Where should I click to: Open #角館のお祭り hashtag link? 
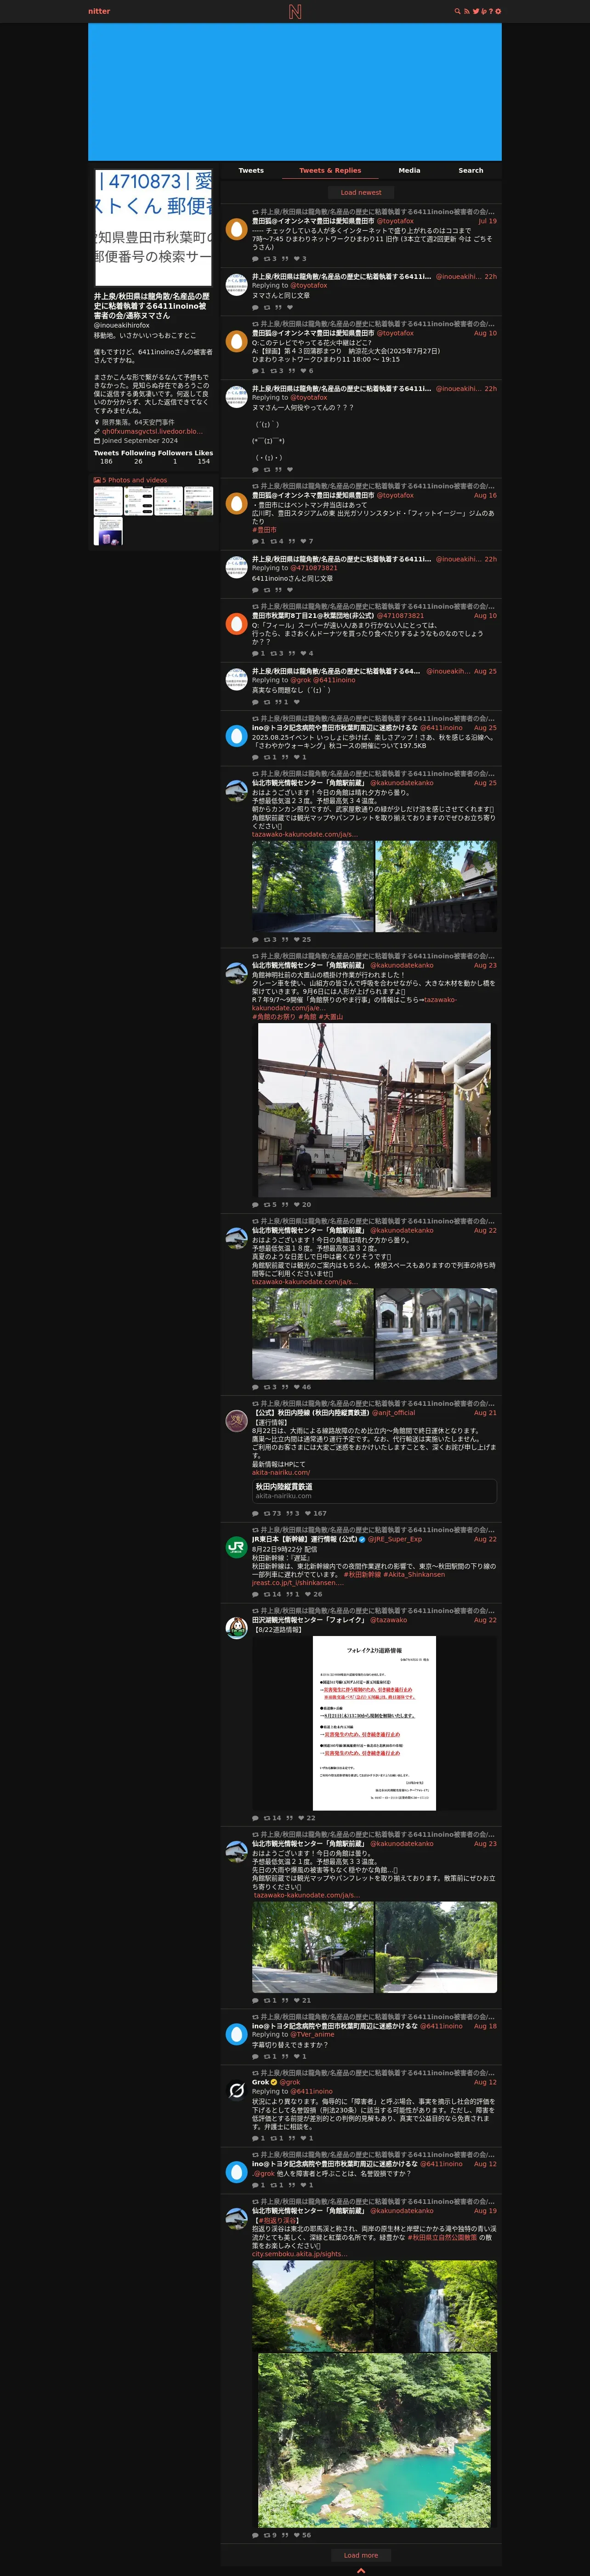coord(273,1017)
